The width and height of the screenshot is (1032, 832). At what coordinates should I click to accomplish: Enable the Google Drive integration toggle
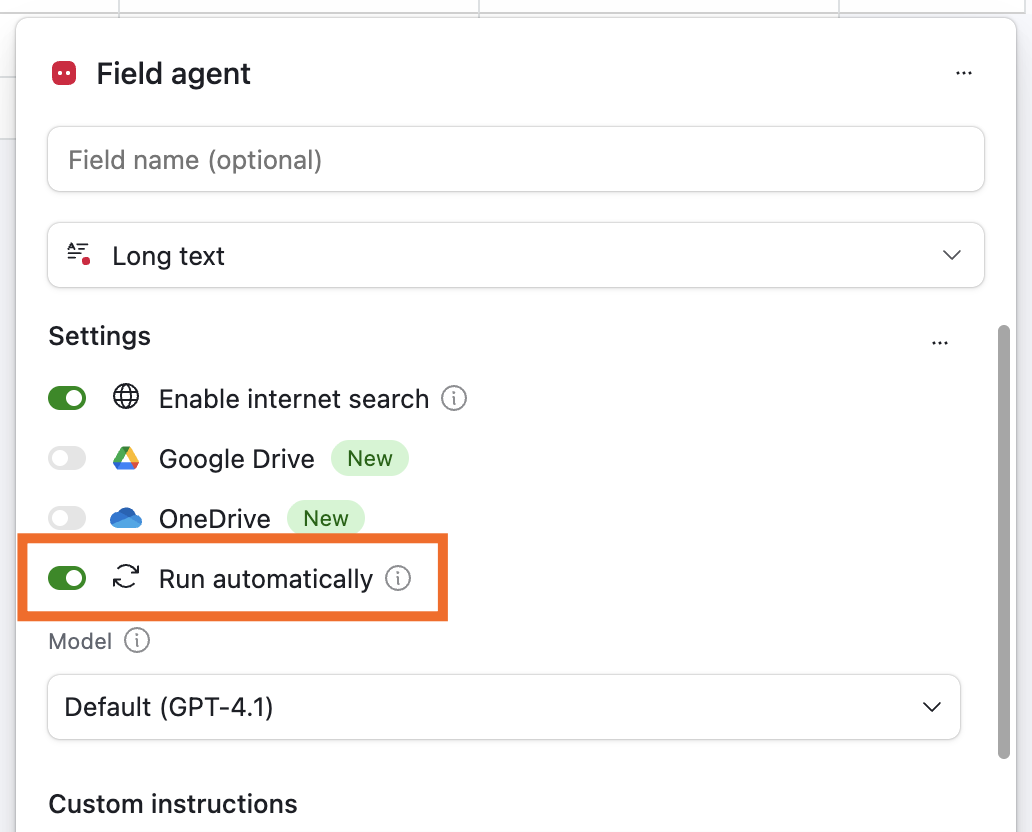[67, 458]
